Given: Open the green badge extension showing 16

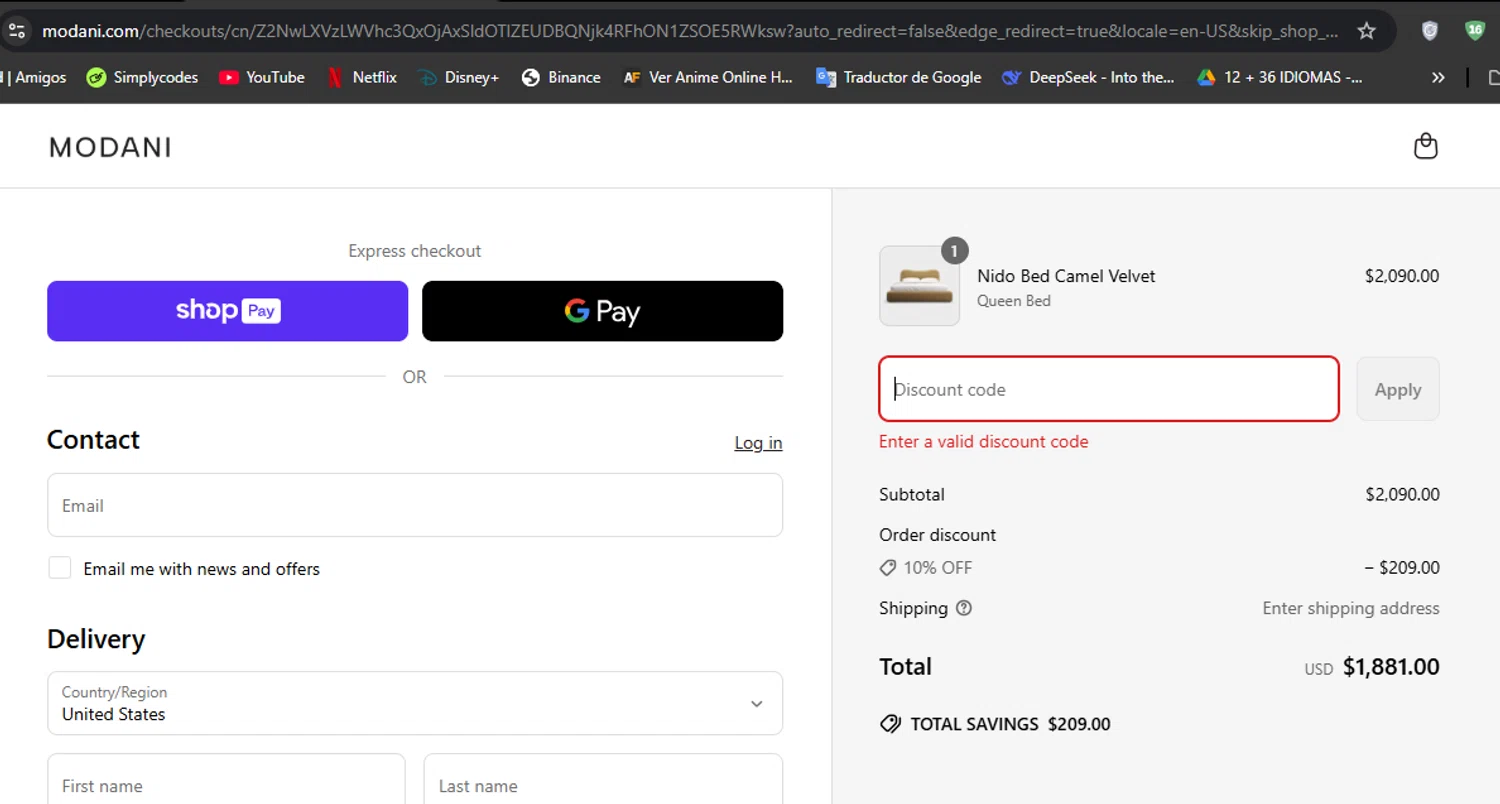Looking at the screenshot, I should (1475, 31).
